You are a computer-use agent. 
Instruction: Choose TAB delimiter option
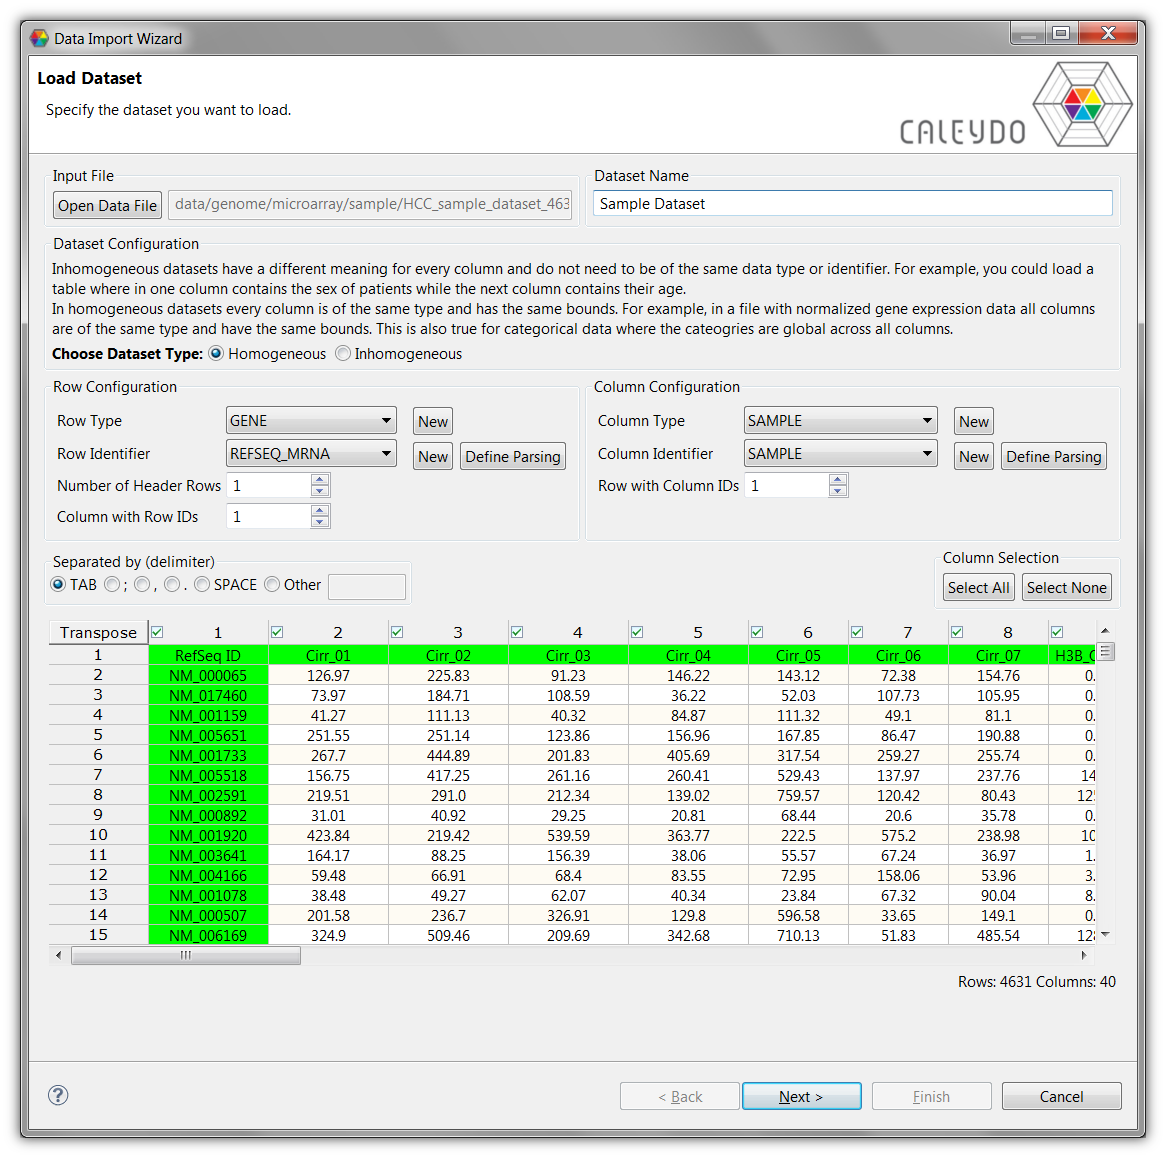point(58,585)
